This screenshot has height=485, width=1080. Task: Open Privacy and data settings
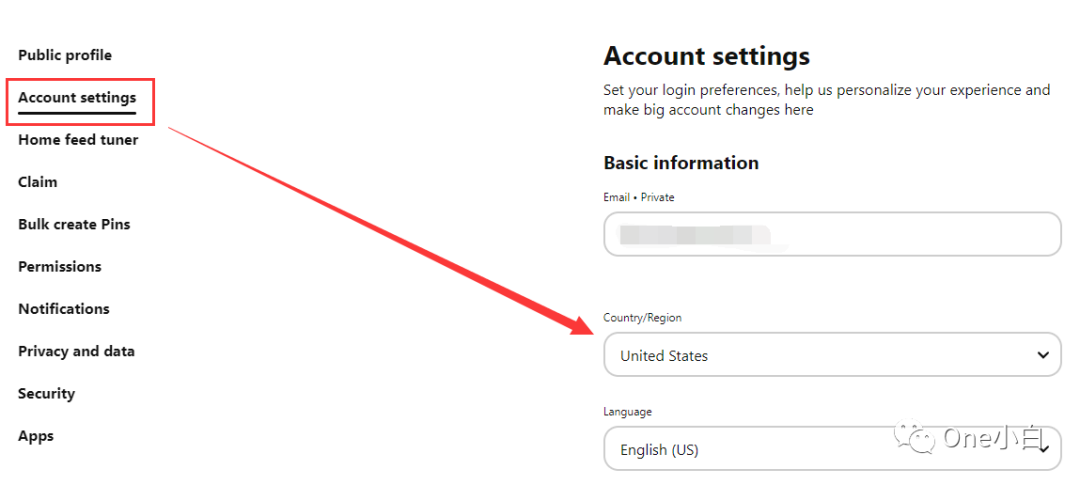[76, 351]
